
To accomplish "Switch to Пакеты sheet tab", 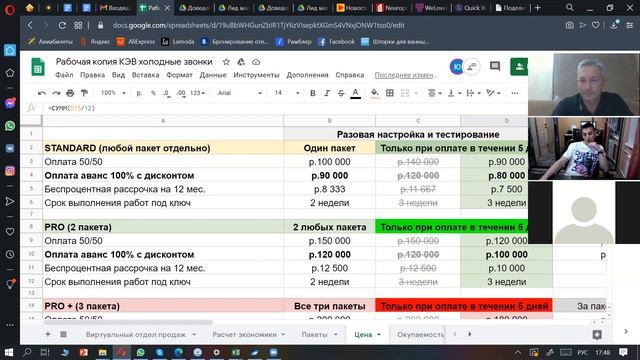I will 314,334.
